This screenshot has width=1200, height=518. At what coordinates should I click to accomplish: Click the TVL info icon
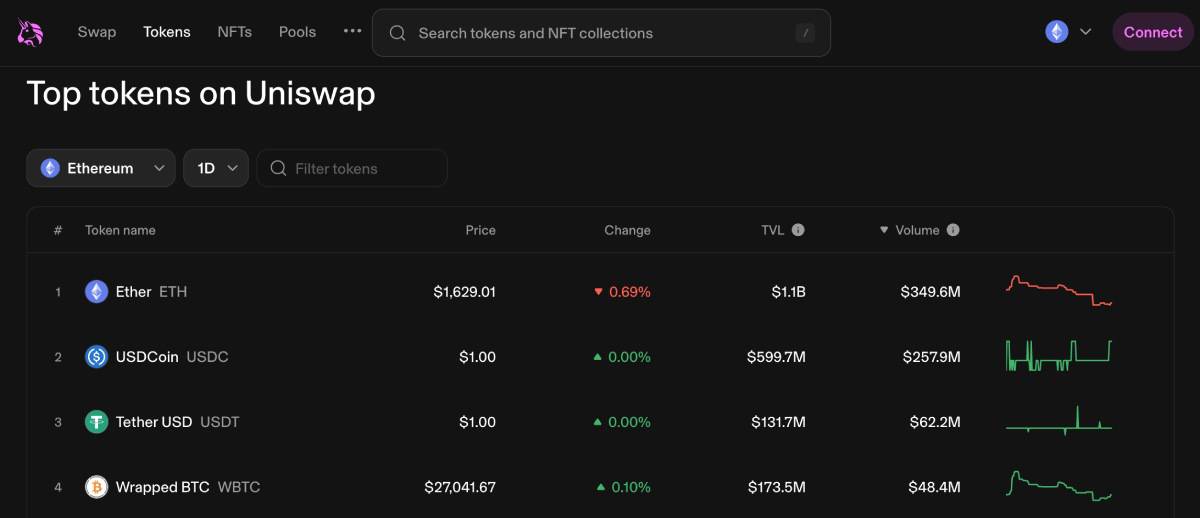tap(798, 230)
